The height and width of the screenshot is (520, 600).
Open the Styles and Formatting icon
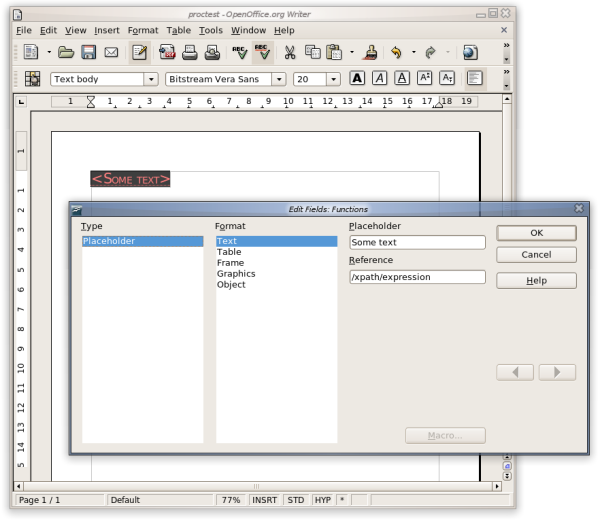click(x=33, y=79)
